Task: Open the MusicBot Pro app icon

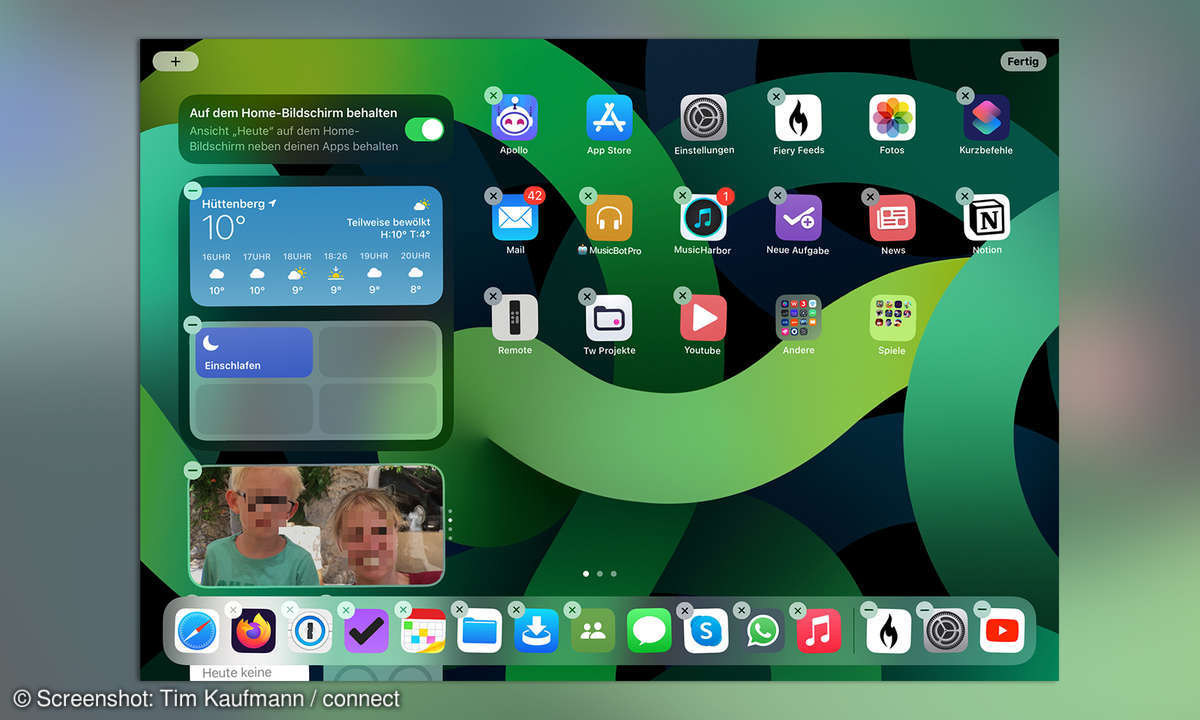Action: [x=609, y=218]
